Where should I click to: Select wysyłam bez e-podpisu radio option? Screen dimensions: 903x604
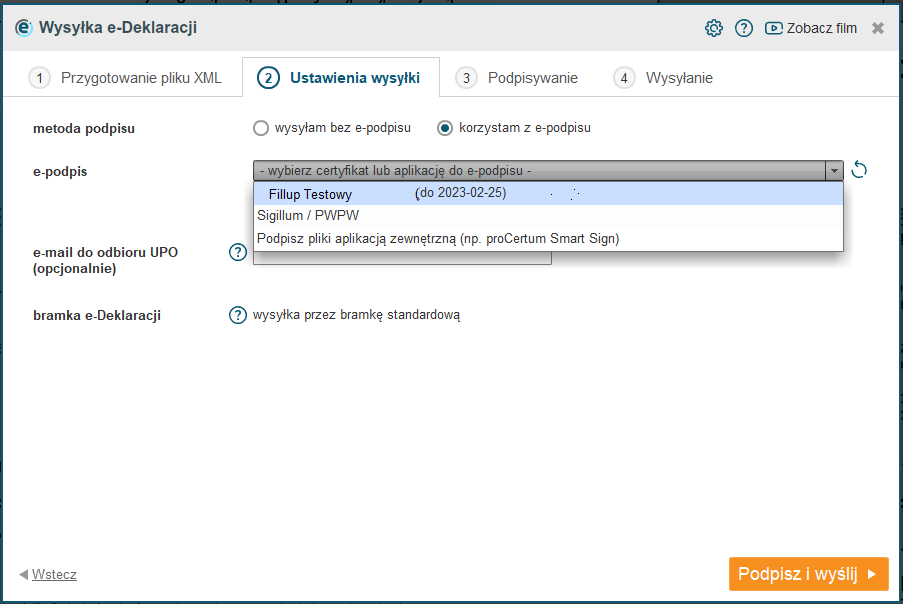[261, 128]
